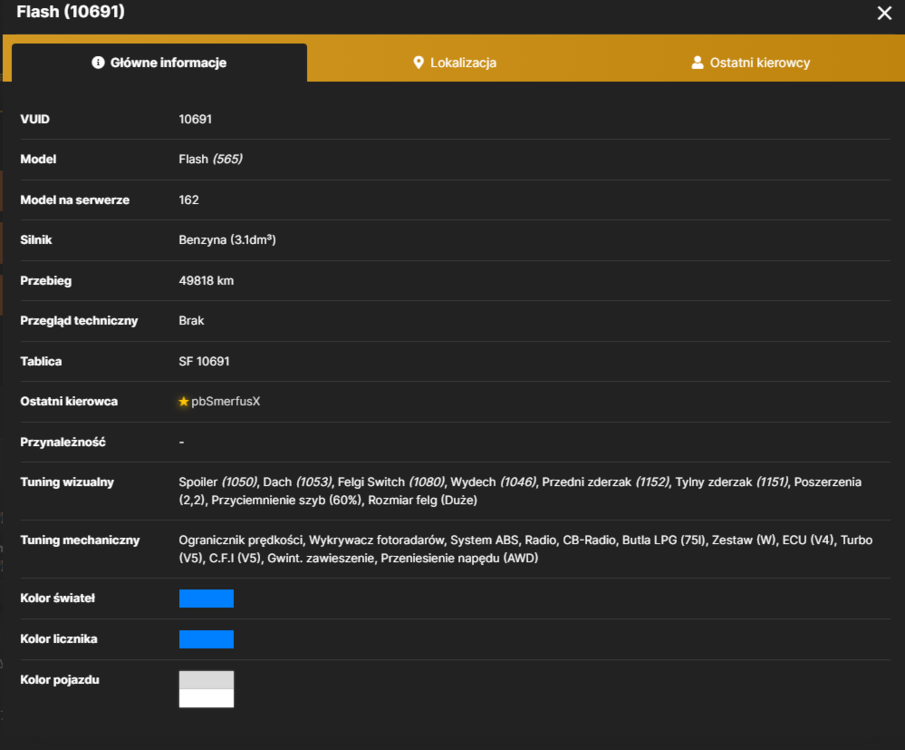The image size is (905, 750).
Task: Click the light gray Kolor pojazdu swatch
Action: coord(206,680)
